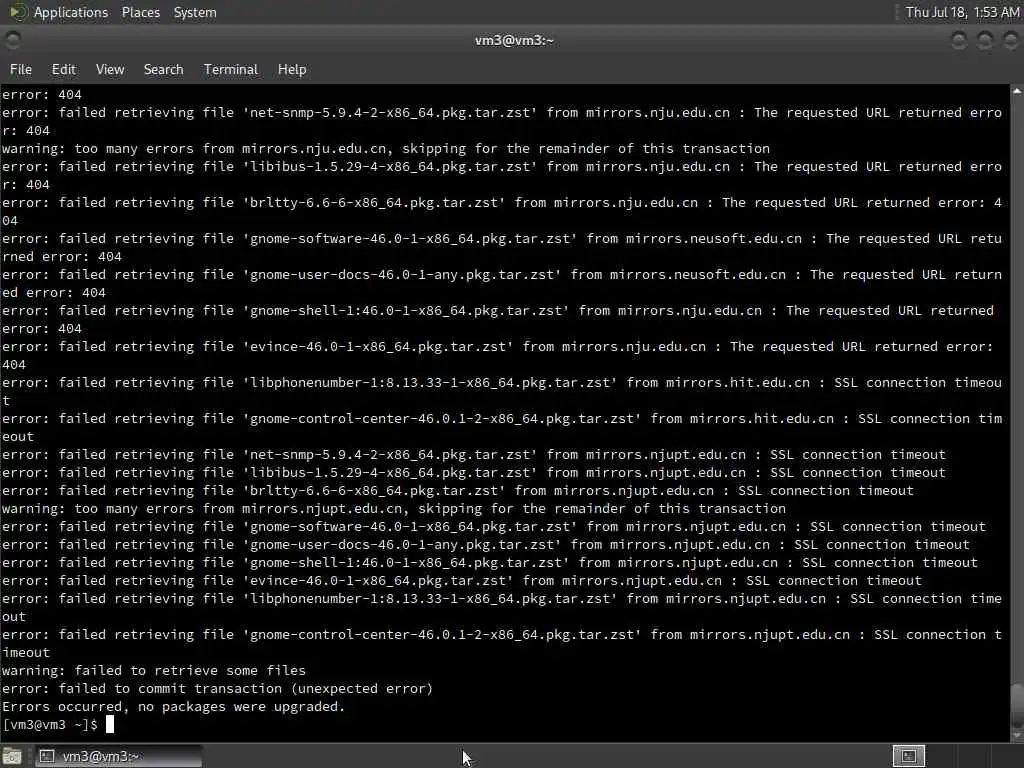
Task: Open the Edit menu
Action: tap(63, 69)
